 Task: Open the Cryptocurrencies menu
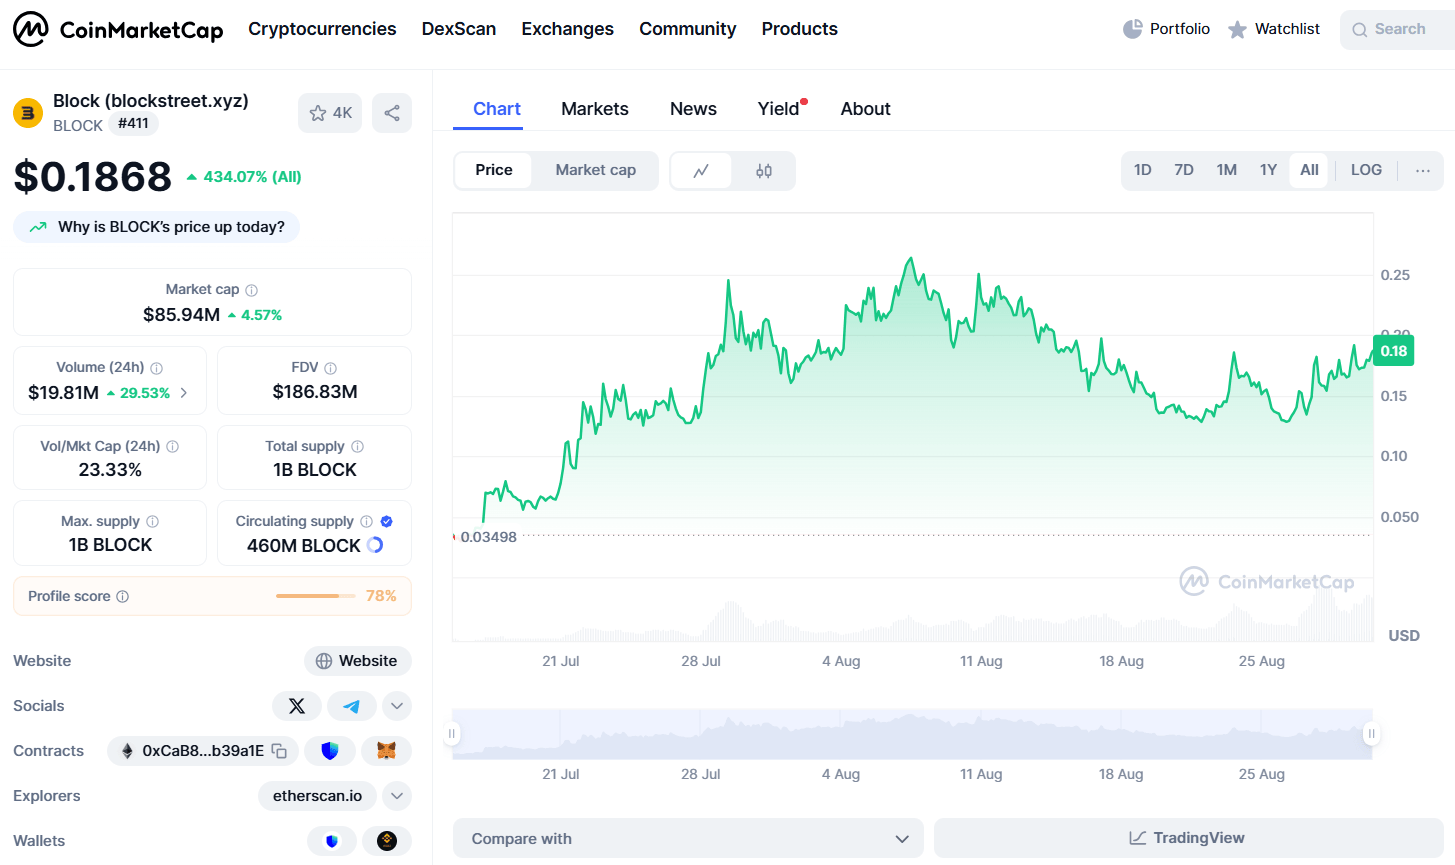point(322,29)
